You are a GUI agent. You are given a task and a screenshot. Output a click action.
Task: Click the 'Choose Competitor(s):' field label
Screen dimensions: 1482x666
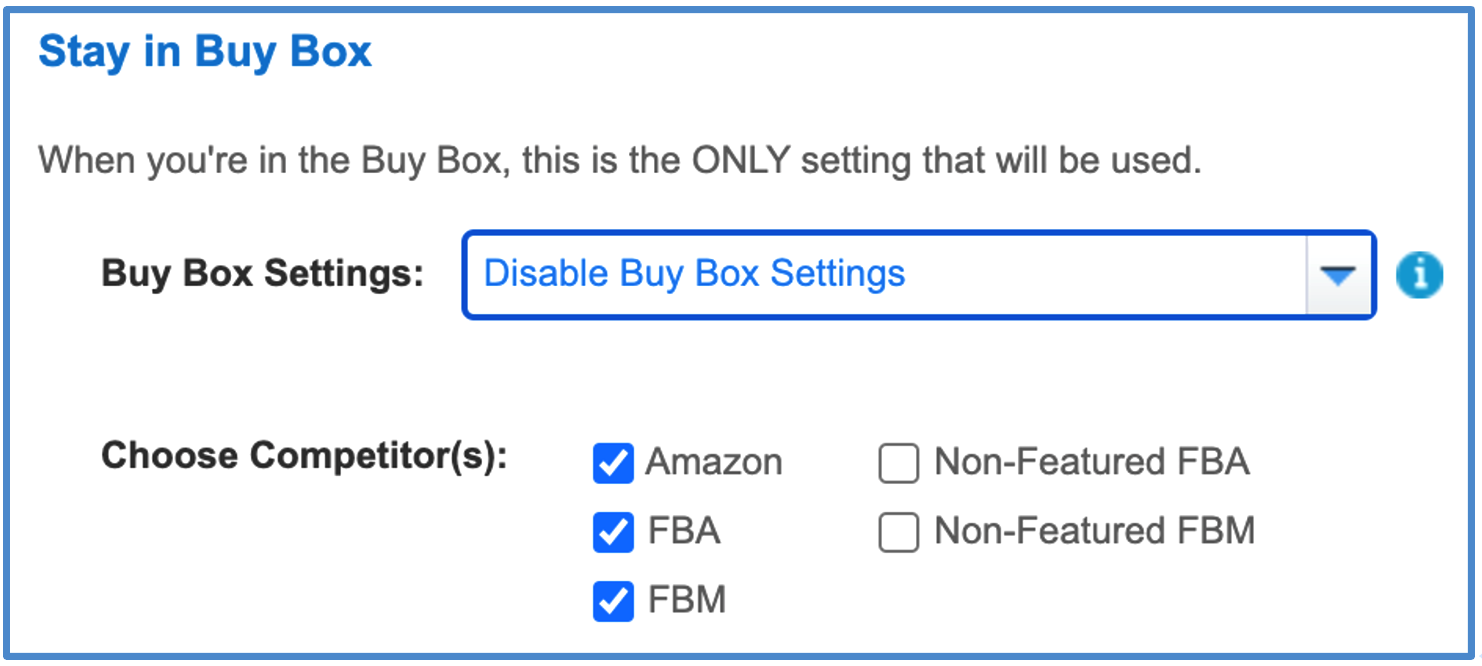coord(305,456)
